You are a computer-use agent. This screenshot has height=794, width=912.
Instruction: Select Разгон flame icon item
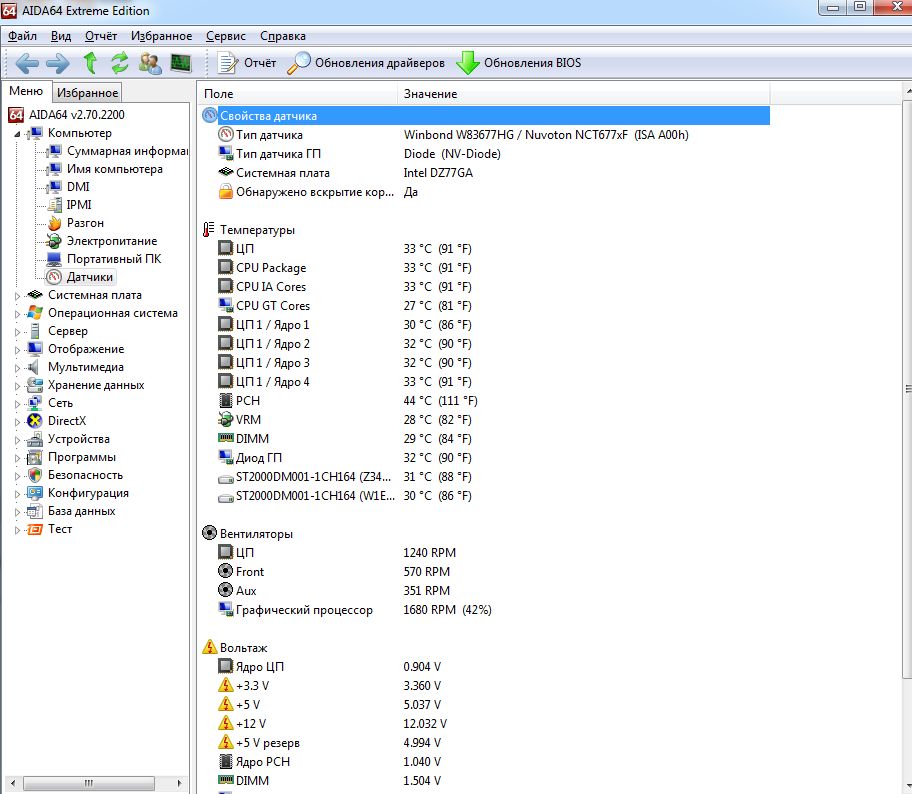coord(55,223)
